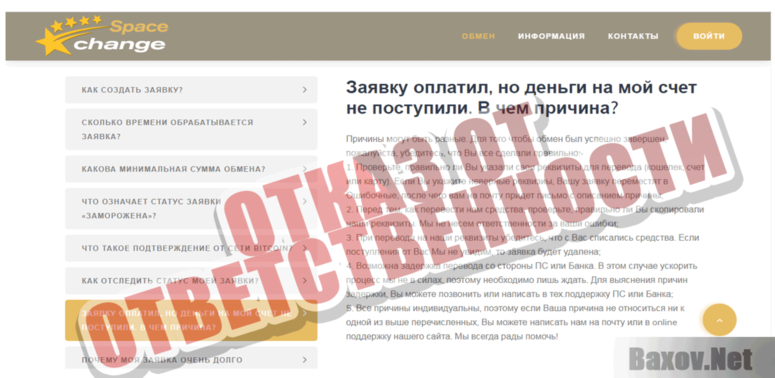Click the Space Change star logo

(102, 36)
